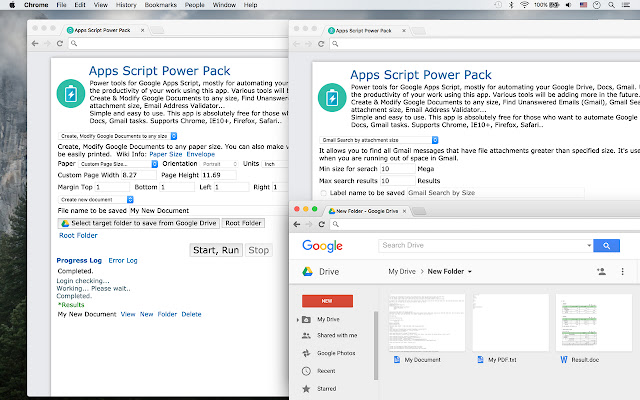Click the Page Height field
The width and height of the screenshot is (640, 400).
pos(218,175)
